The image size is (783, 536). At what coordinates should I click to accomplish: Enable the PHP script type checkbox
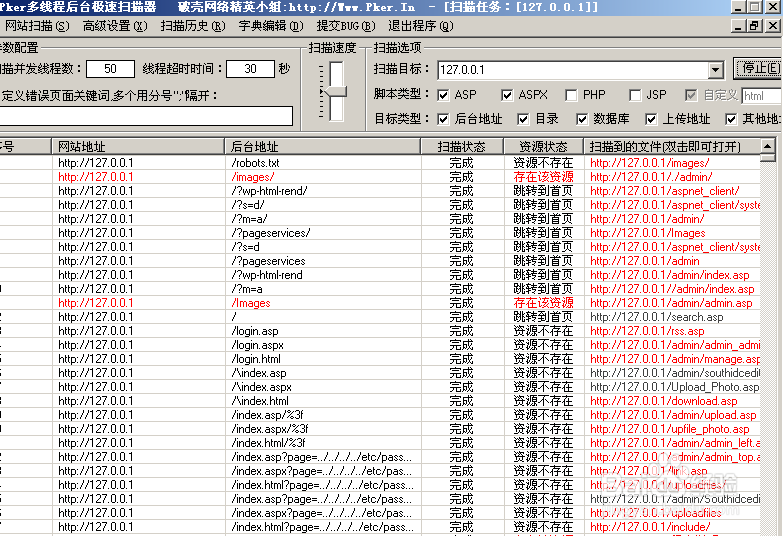tap(571, 95)
